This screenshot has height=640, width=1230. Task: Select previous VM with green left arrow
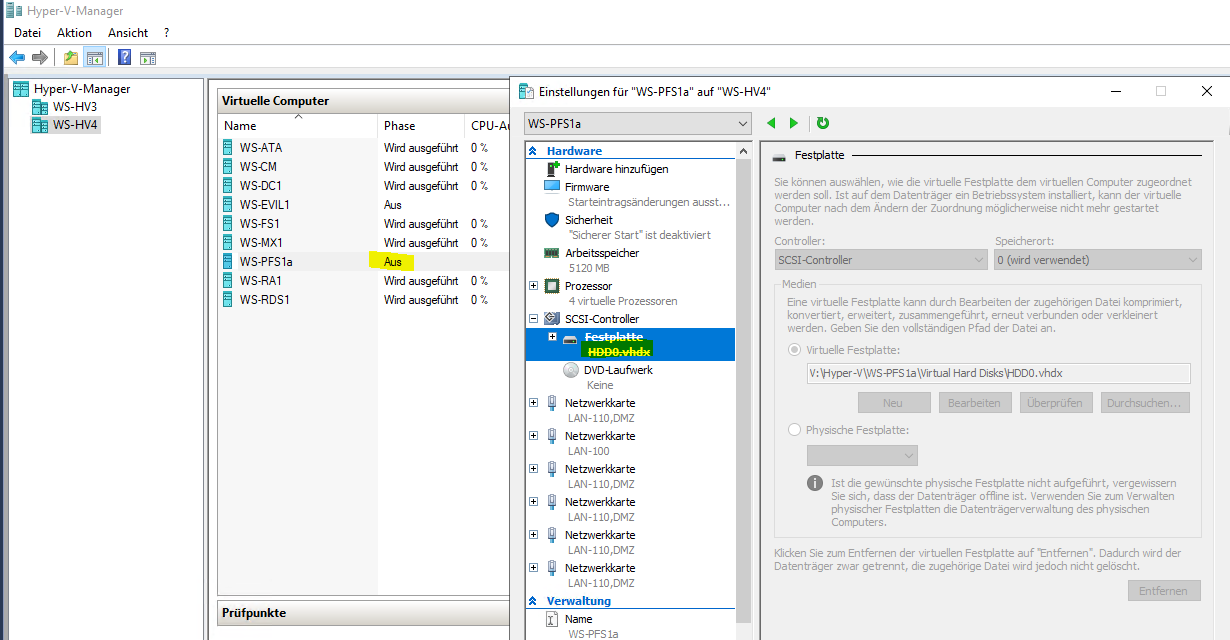coord(771,123)
